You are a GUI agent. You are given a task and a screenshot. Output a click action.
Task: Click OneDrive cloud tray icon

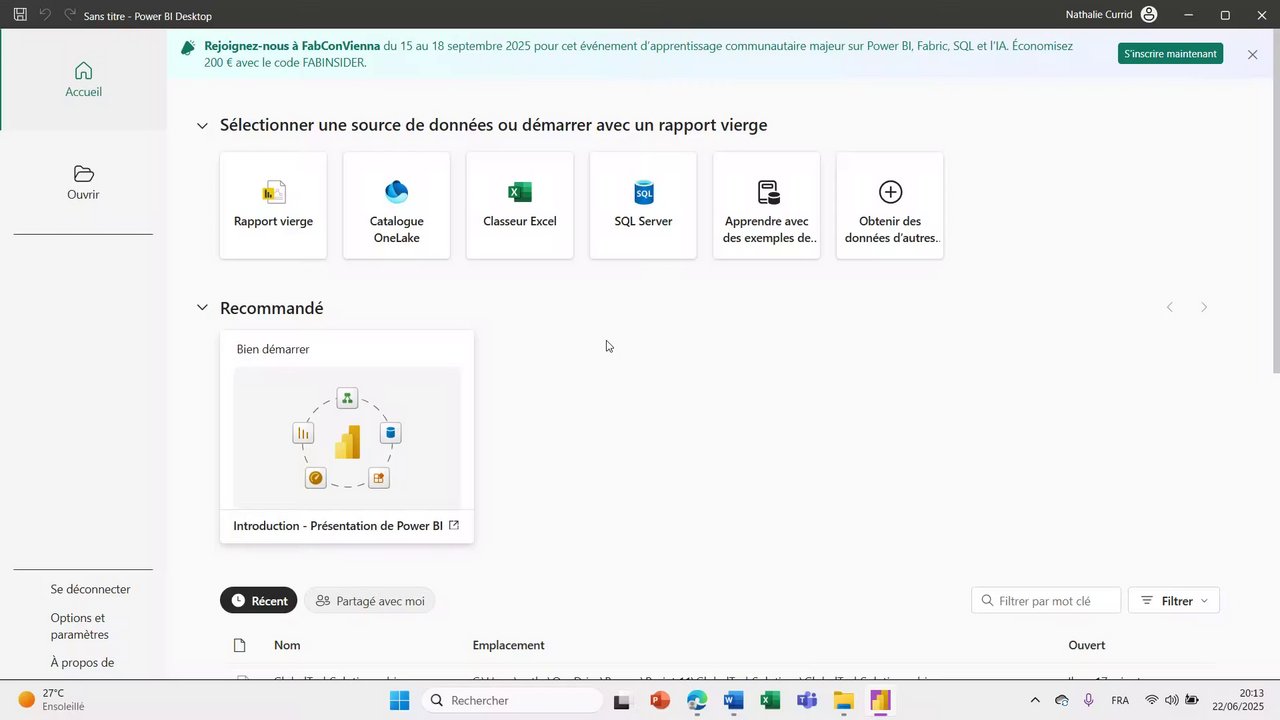1062,700
